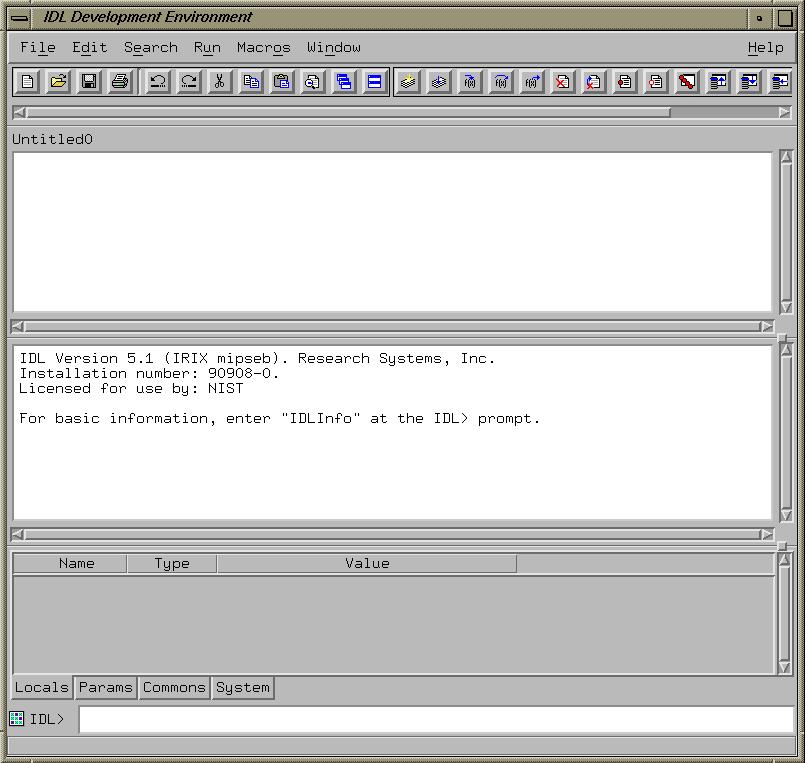Click the Tile windows icon
The height and width of the screenshot is (763, 805).
(x=375, y=82)
